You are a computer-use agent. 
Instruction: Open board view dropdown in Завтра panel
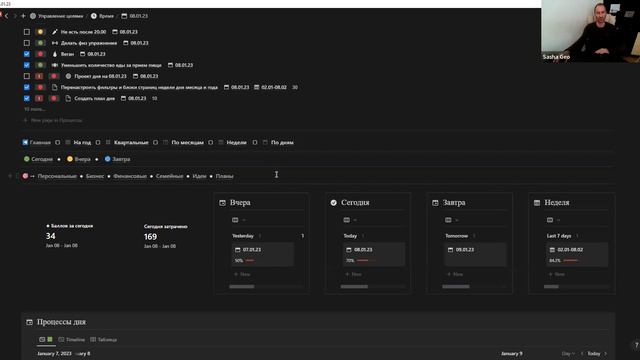click(x=452, y=220)
